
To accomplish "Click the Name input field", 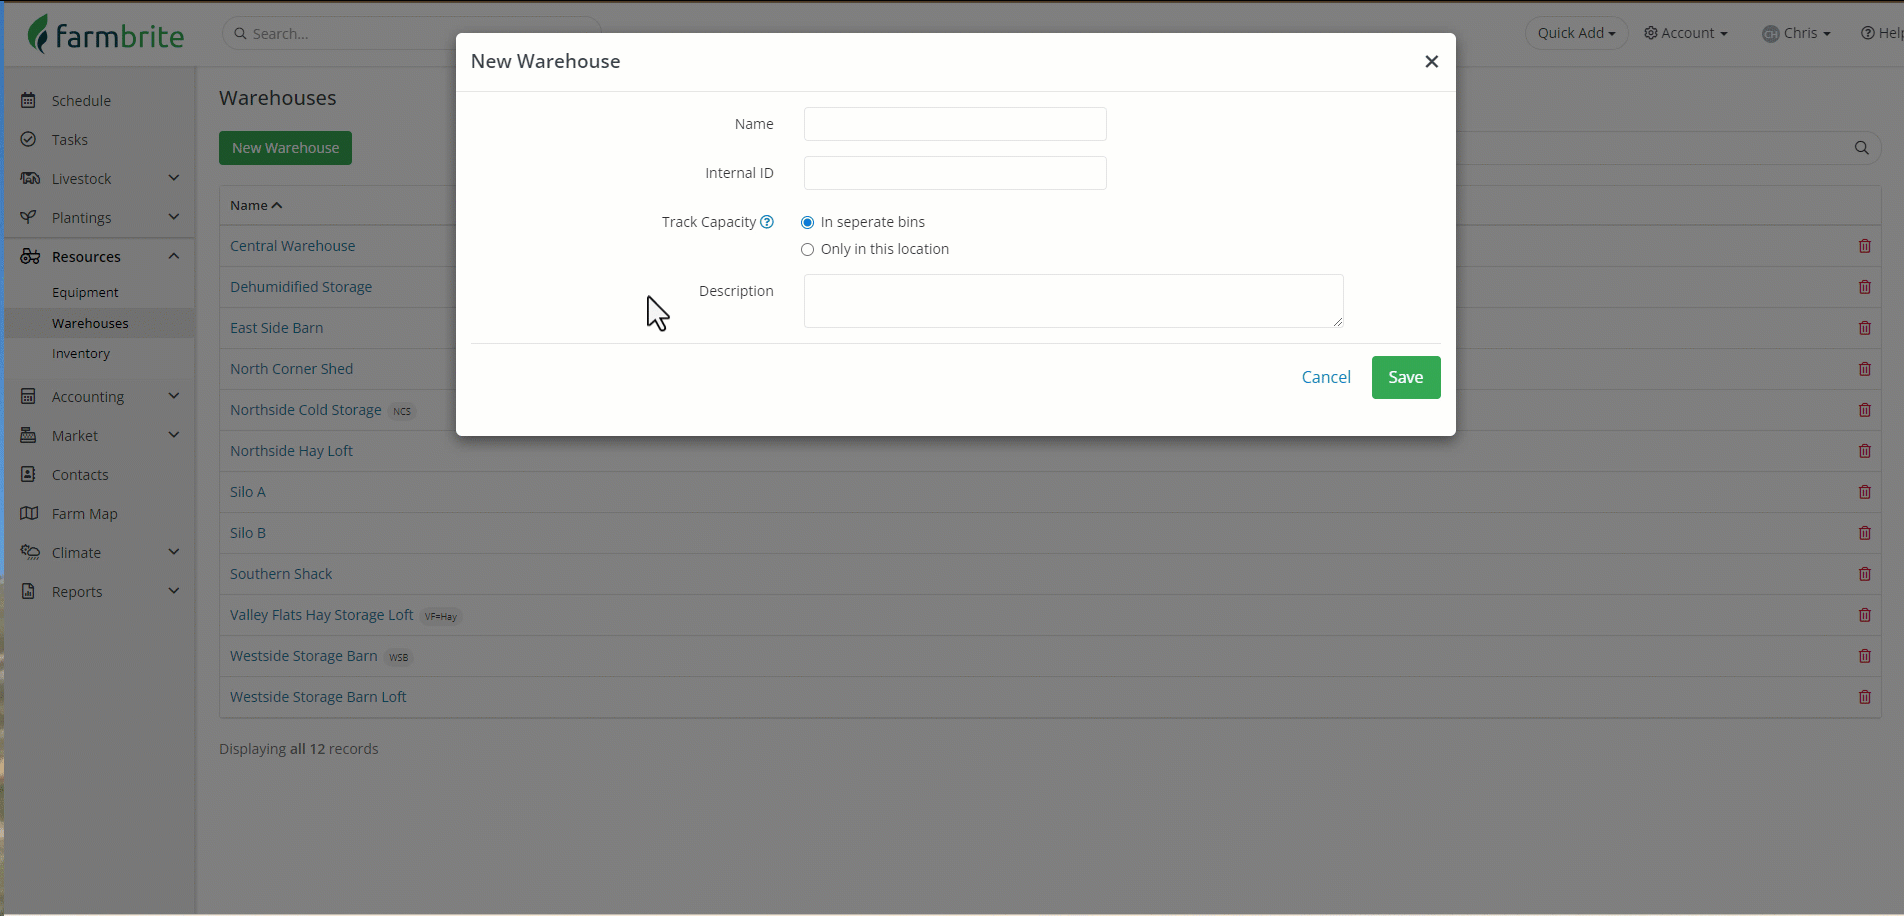I will point(955,124).
